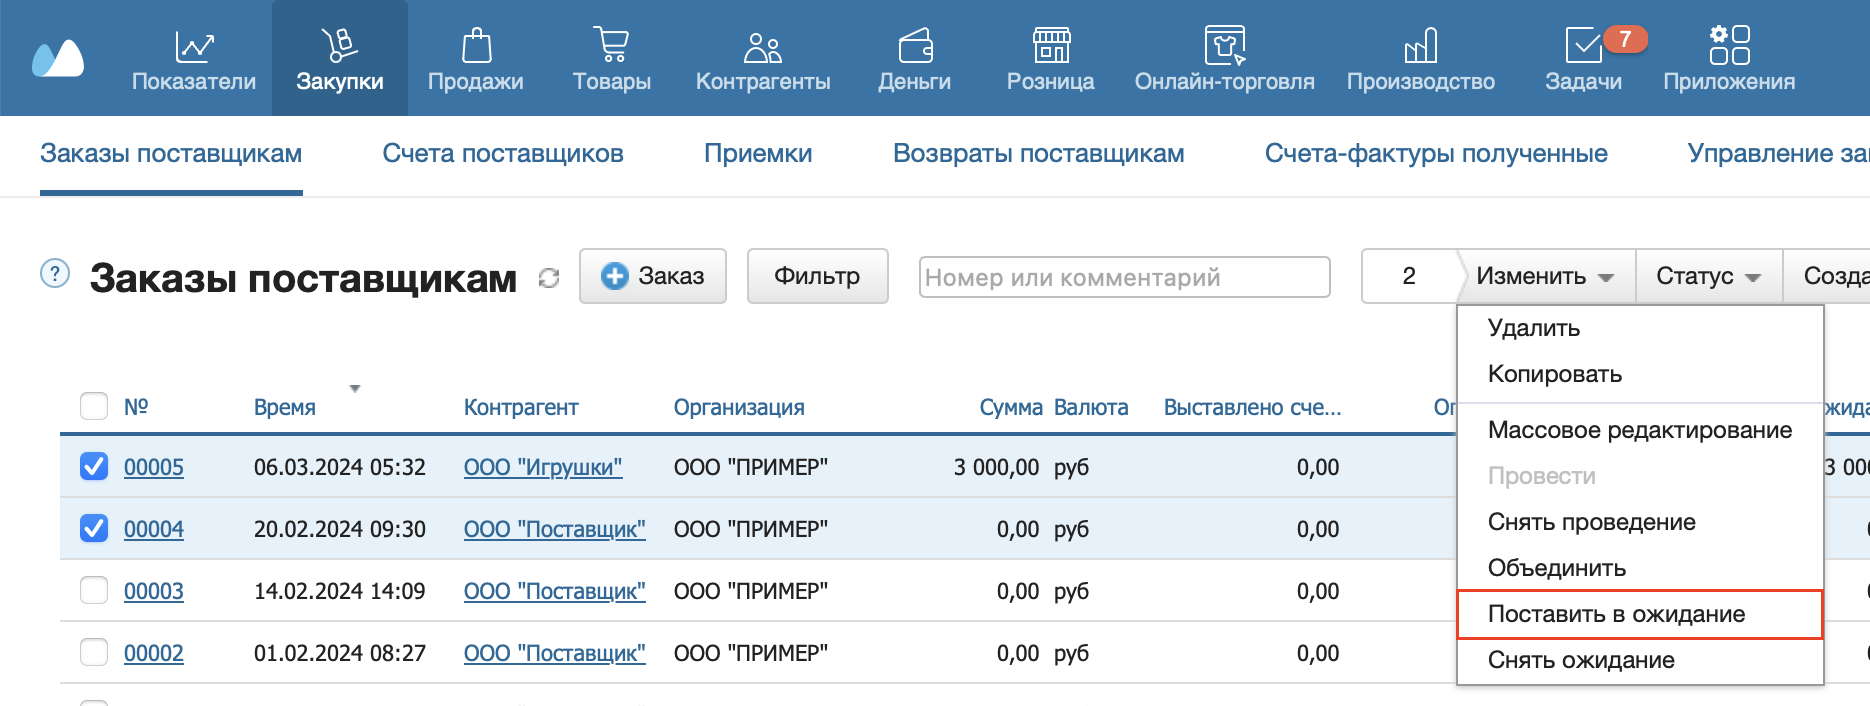
Task: Open ООО "Поставщик" link in order 00003
Action: (555, 591)
